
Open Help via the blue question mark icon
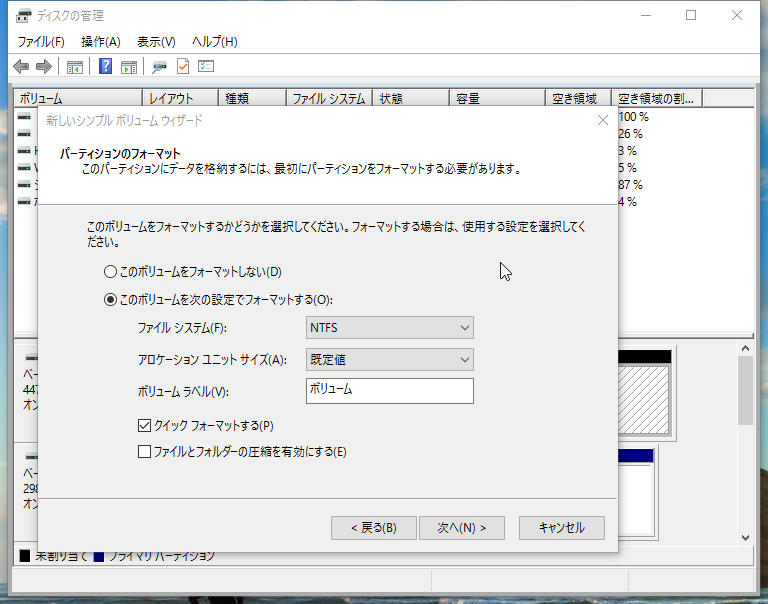105,66
